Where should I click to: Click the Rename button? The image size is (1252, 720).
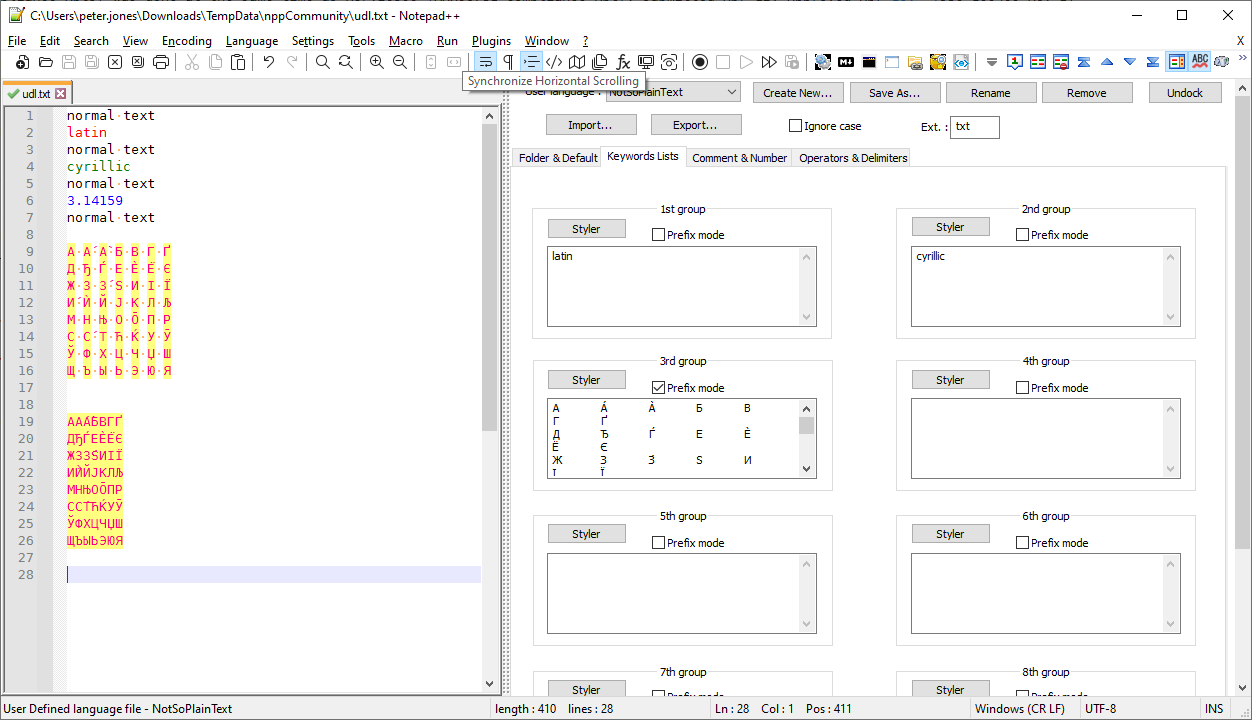pyautogui.click(x=991, y=93)
